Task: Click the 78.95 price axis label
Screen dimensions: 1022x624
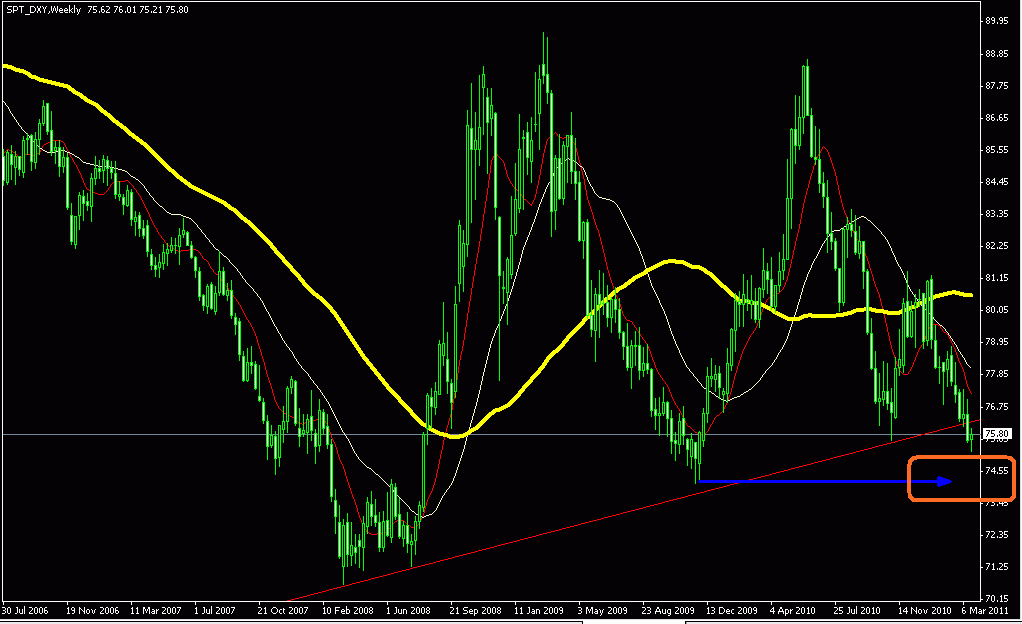Action: (997, 341)
